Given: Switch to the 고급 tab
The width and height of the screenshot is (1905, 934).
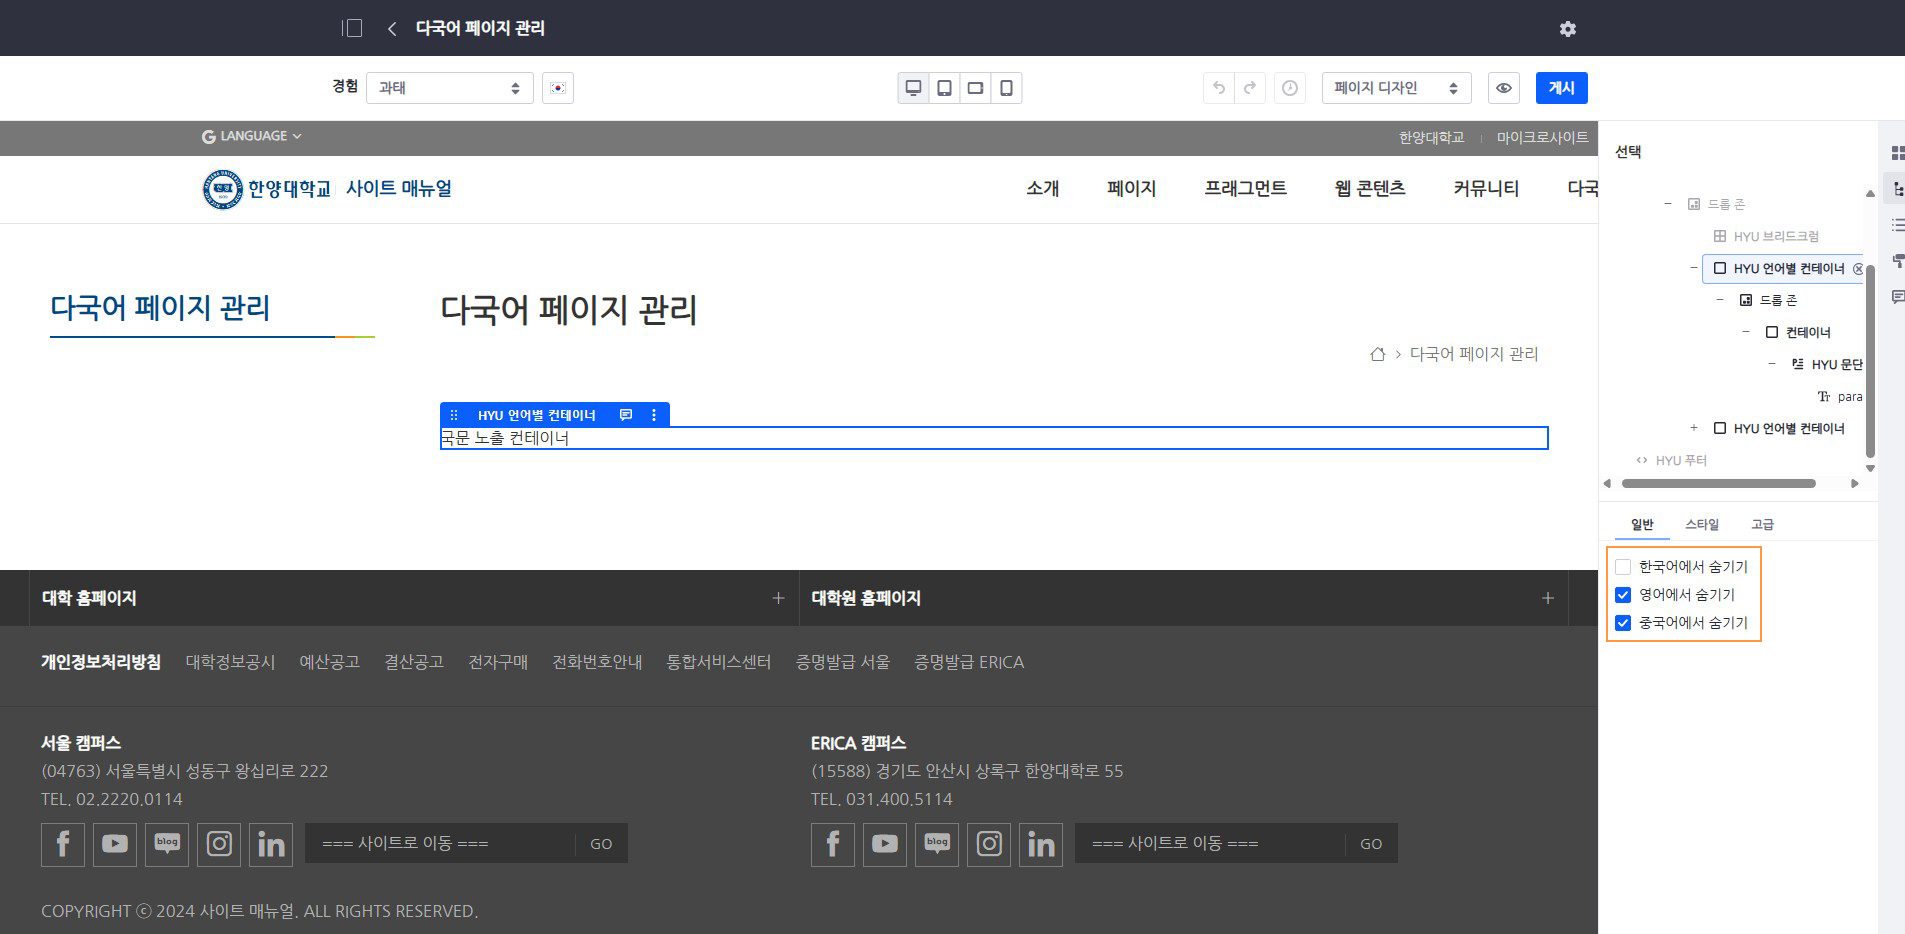Looking at the screenshot, I should [1762, 524].
